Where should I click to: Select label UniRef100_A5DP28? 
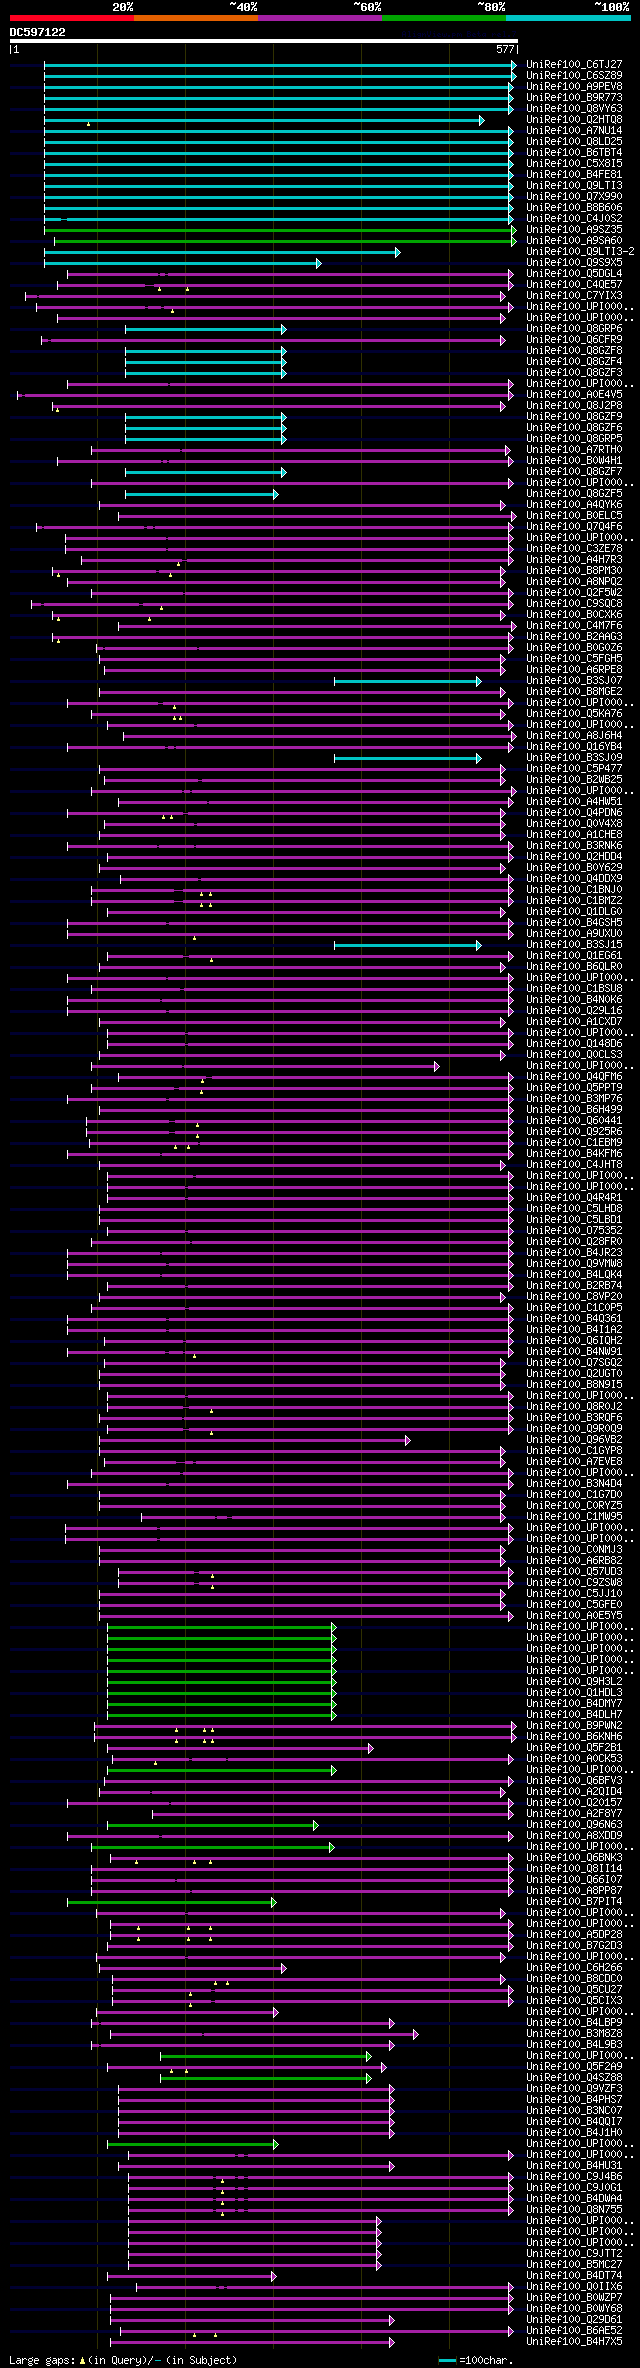pyautogui.click(x=574, y=1934)
